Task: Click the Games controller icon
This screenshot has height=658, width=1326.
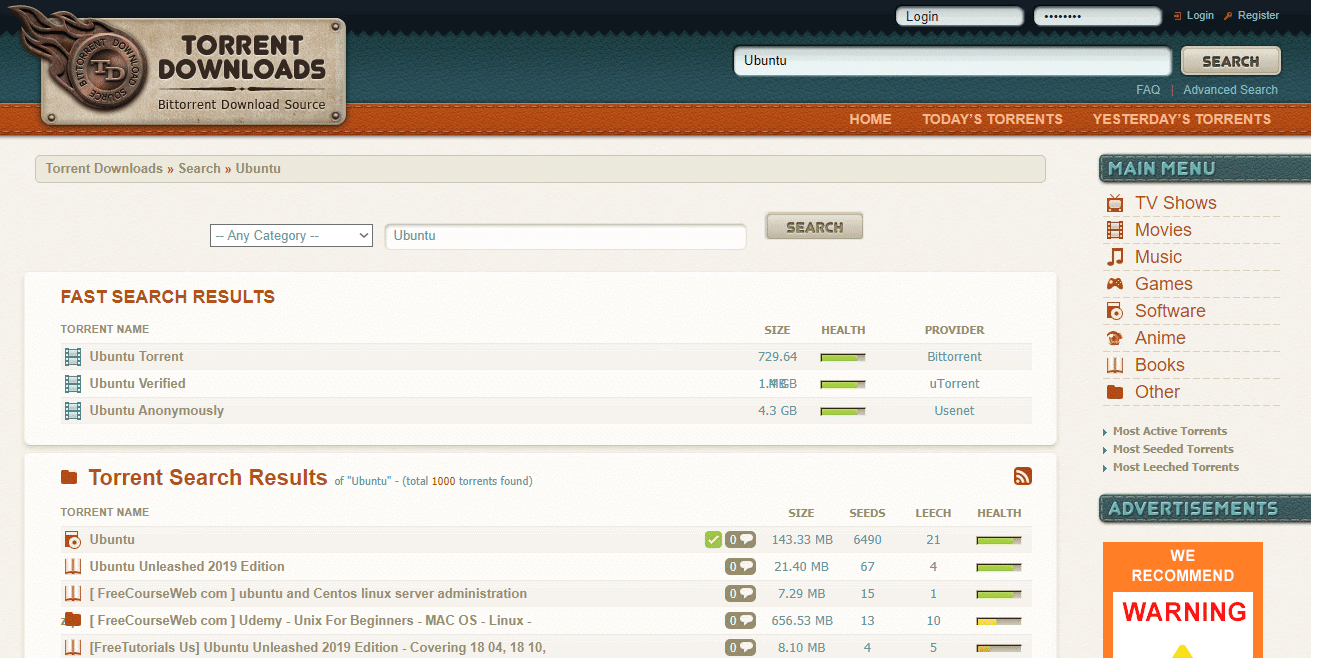Action: tap(1114, 284)
